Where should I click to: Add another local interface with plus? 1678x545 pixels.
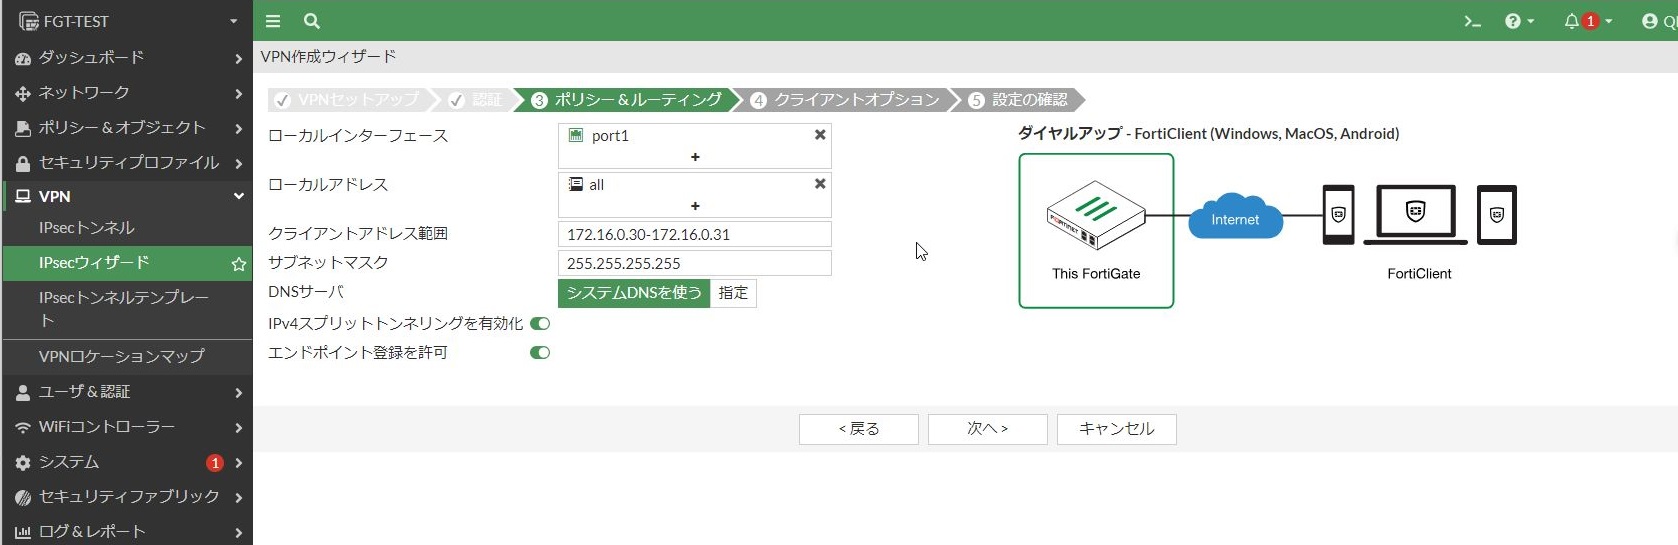coord(695,157)
